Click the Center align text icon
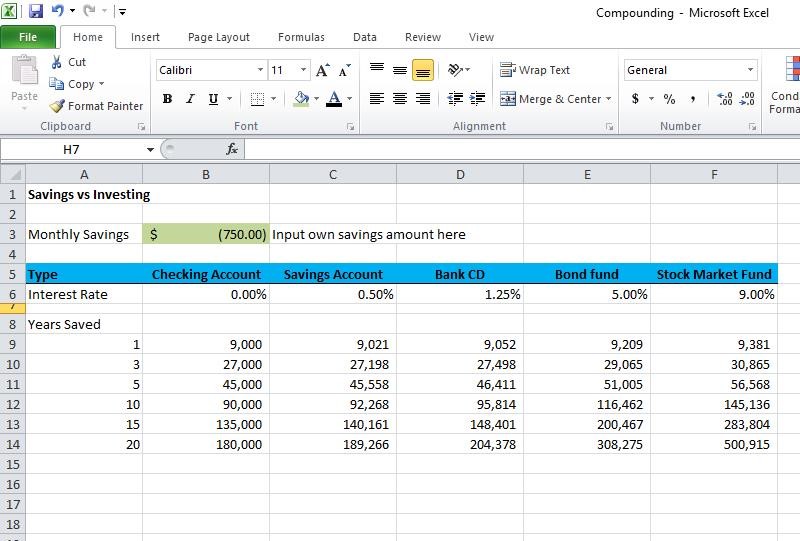800x541 pixels. tap(400, 99)
